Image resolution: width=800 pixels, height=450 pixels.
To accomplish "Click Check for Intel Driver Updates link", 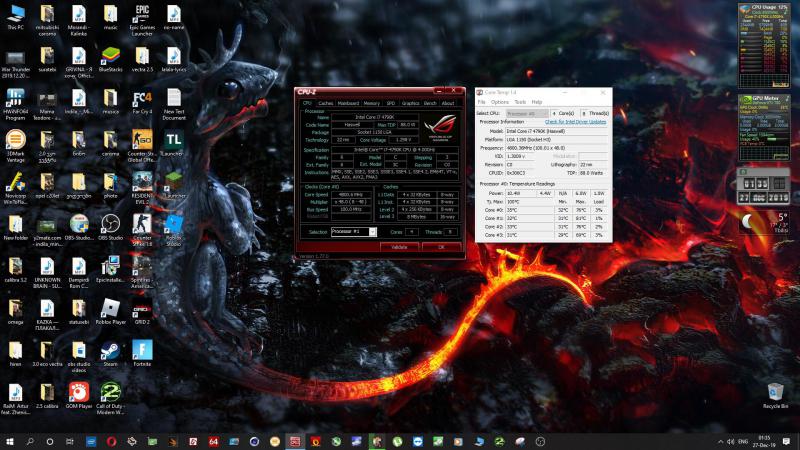I will coord(575,122).
